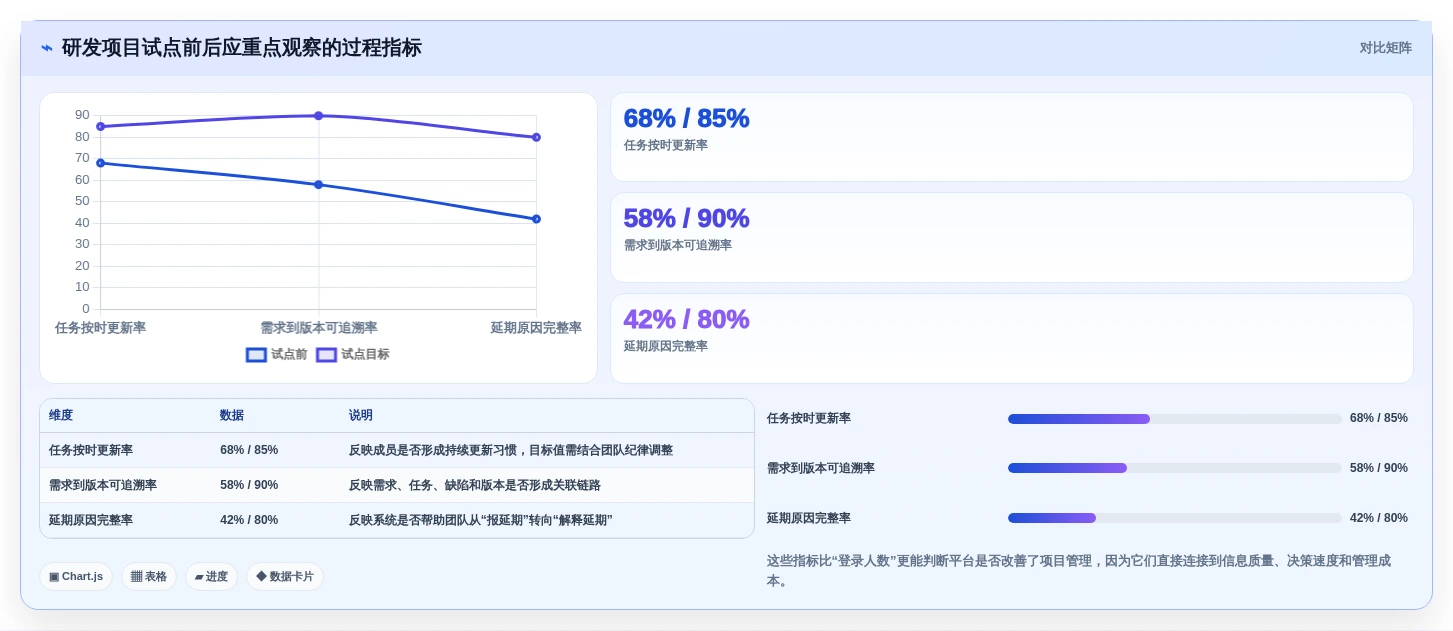Toggle the 试点目标 legend swatch
Viewport: 1453px width, 631px height.
click(x=326, y=354)
